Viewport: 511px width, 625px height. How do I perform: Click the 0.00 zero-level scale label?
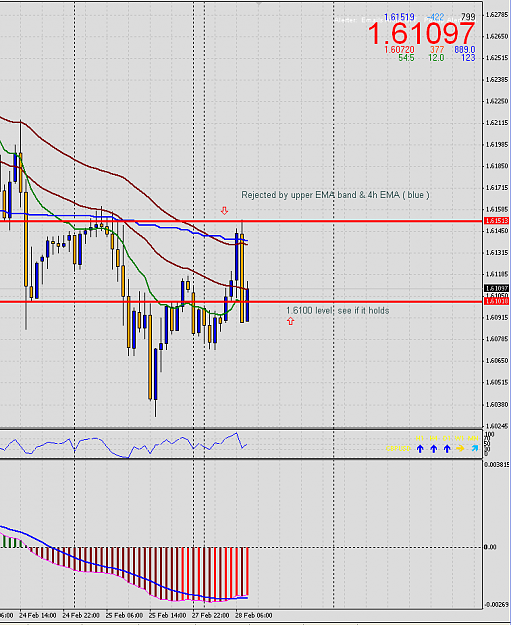[x=490, y=547]
